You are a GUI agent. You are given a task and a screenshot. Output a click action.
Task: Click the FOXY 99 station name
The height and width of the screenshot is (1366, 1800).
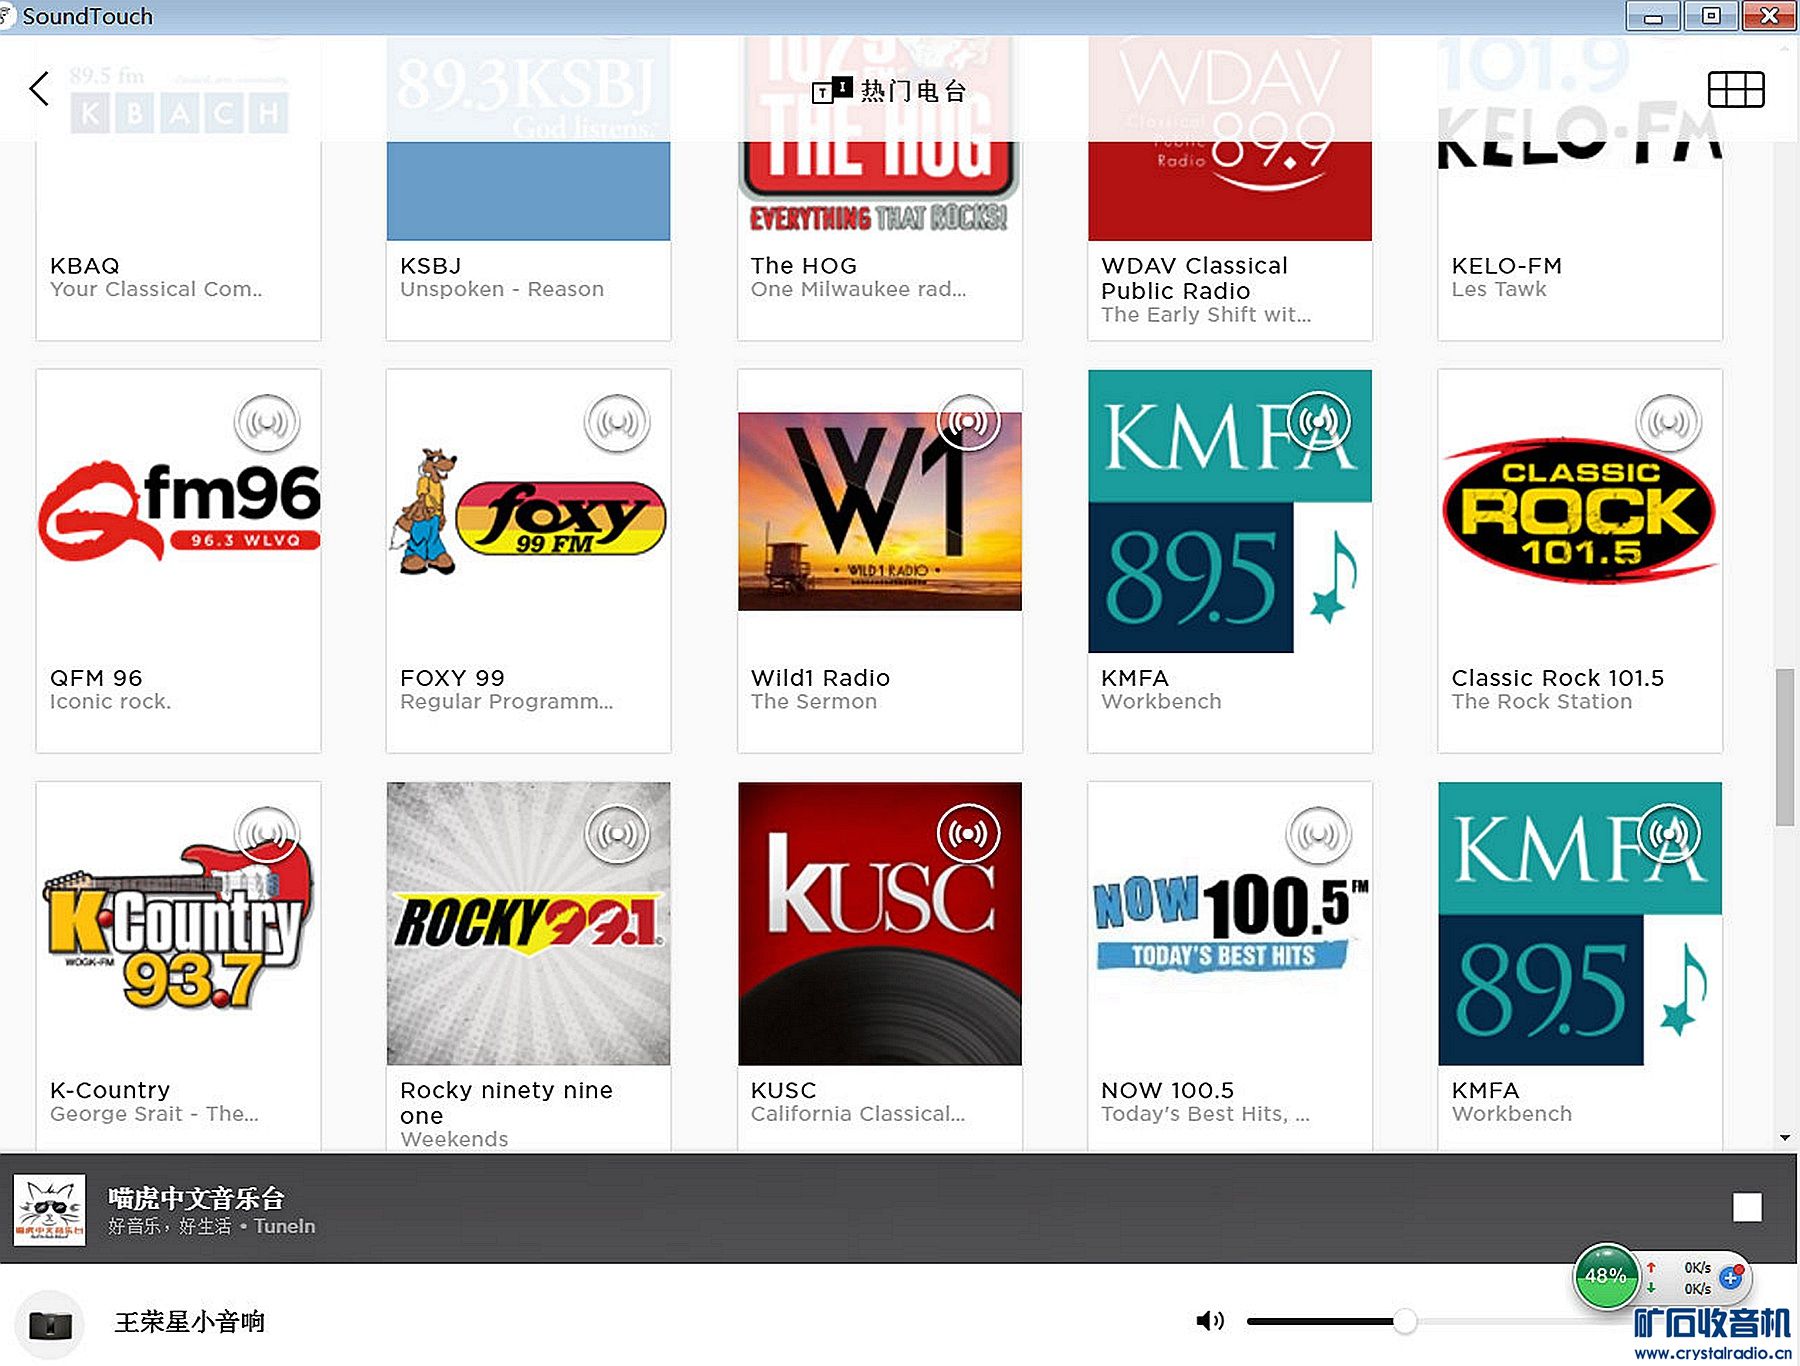(x=452, y=678)
